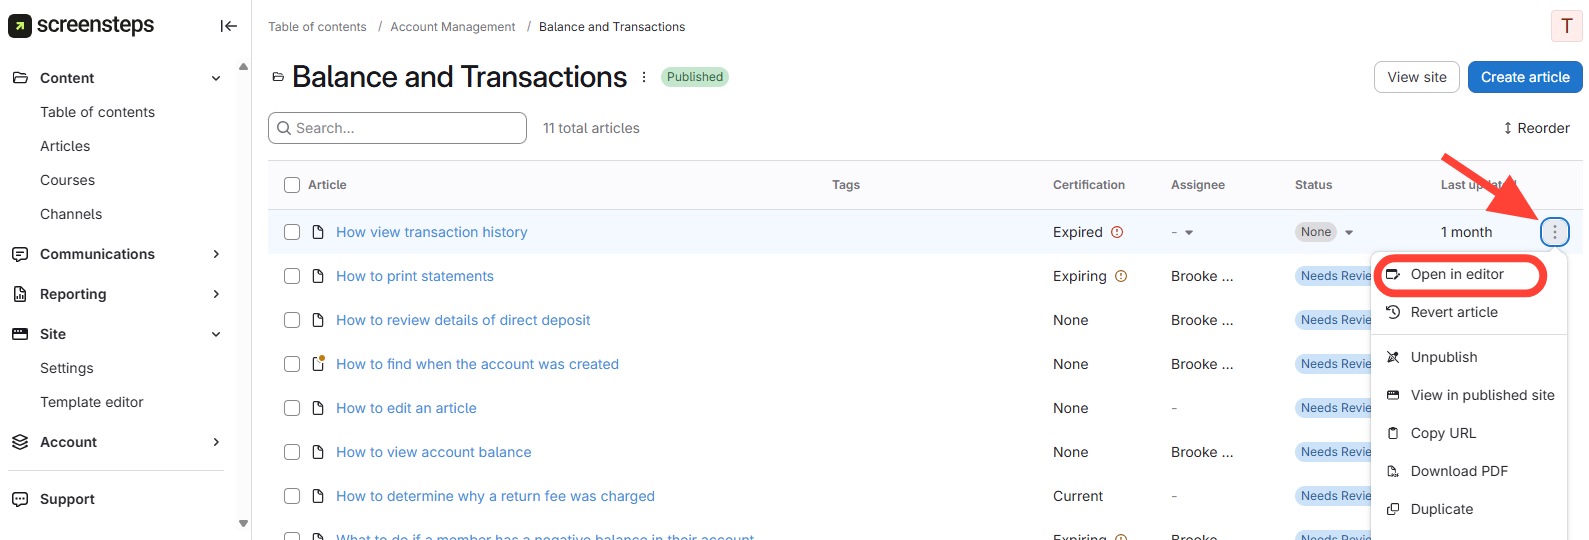Screen dimensions: 1589x540
Task: Click the Expired certification warning icon
Action: coord(1117,232)
